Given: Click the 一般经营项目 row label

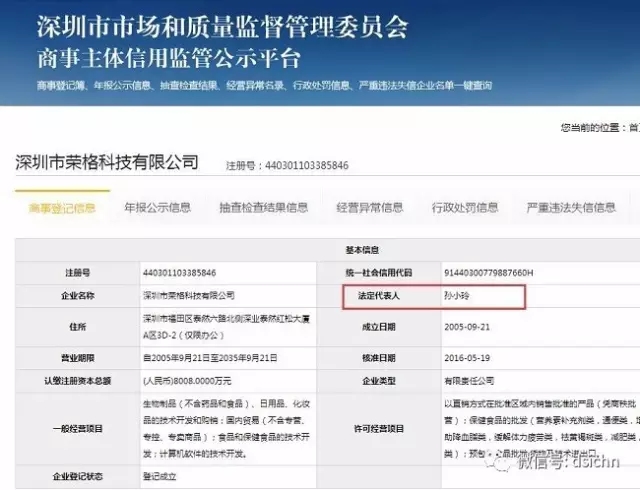Looking at the screenshot, I should (x=78, y=429).
